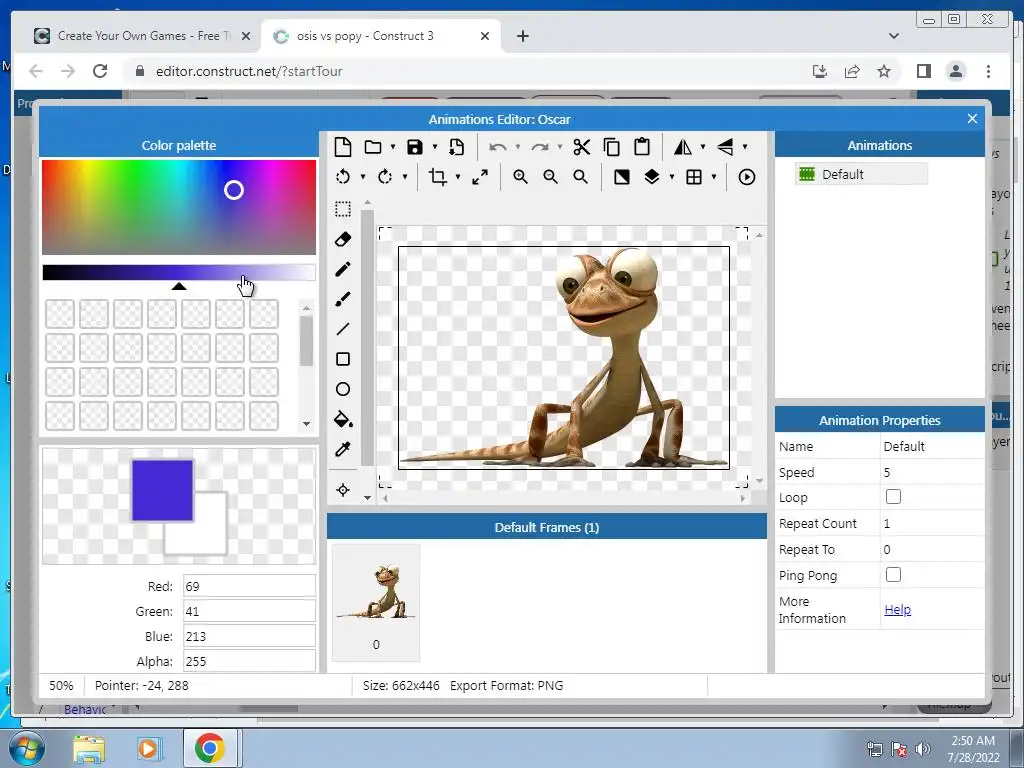The height and width of the screenshot is (768, 1024).
Task: Click the Preview animation play icon
Action: pos(746,177)
